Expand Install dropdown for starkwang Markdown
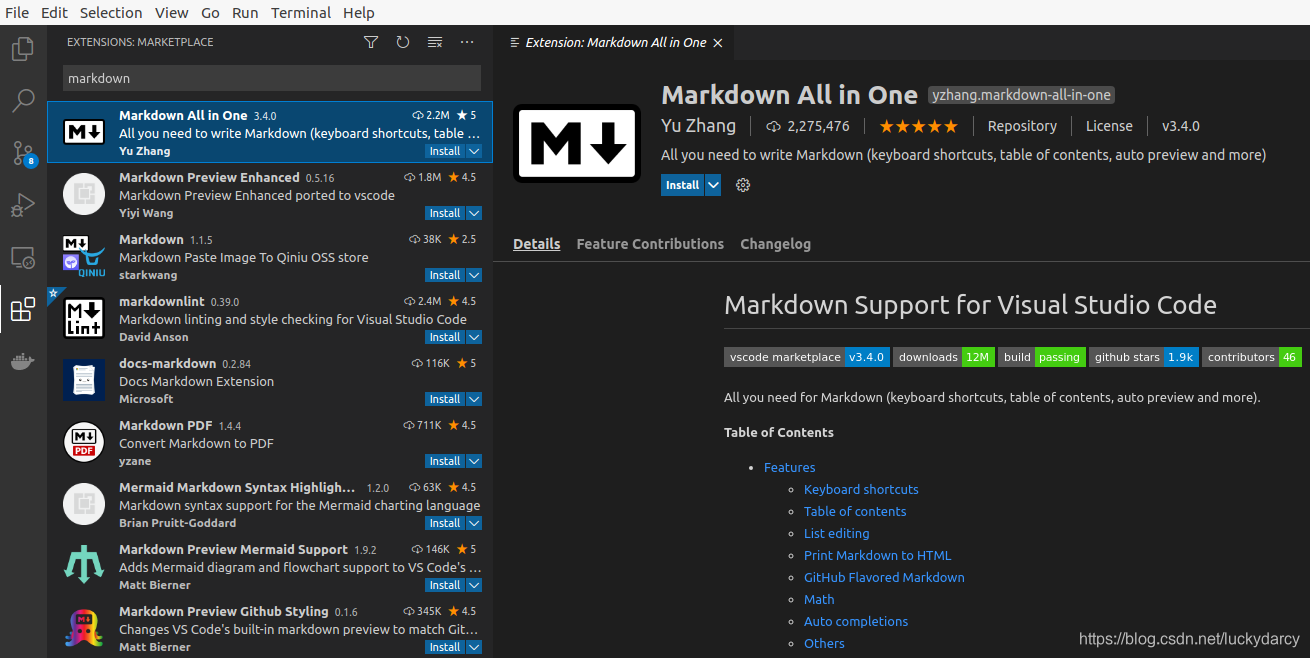The image size is (1310, 658). pos(474,275)
